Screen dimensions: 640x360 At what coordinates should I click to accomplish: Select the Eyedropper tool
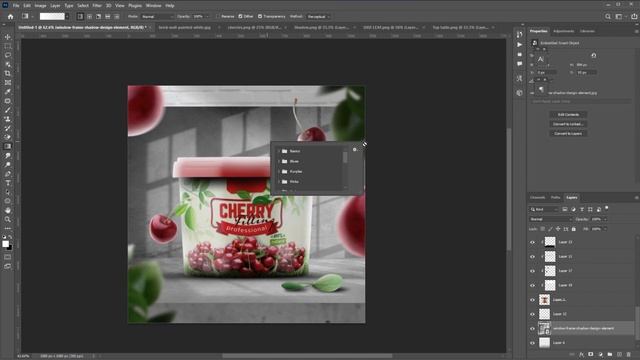[8, 91]
